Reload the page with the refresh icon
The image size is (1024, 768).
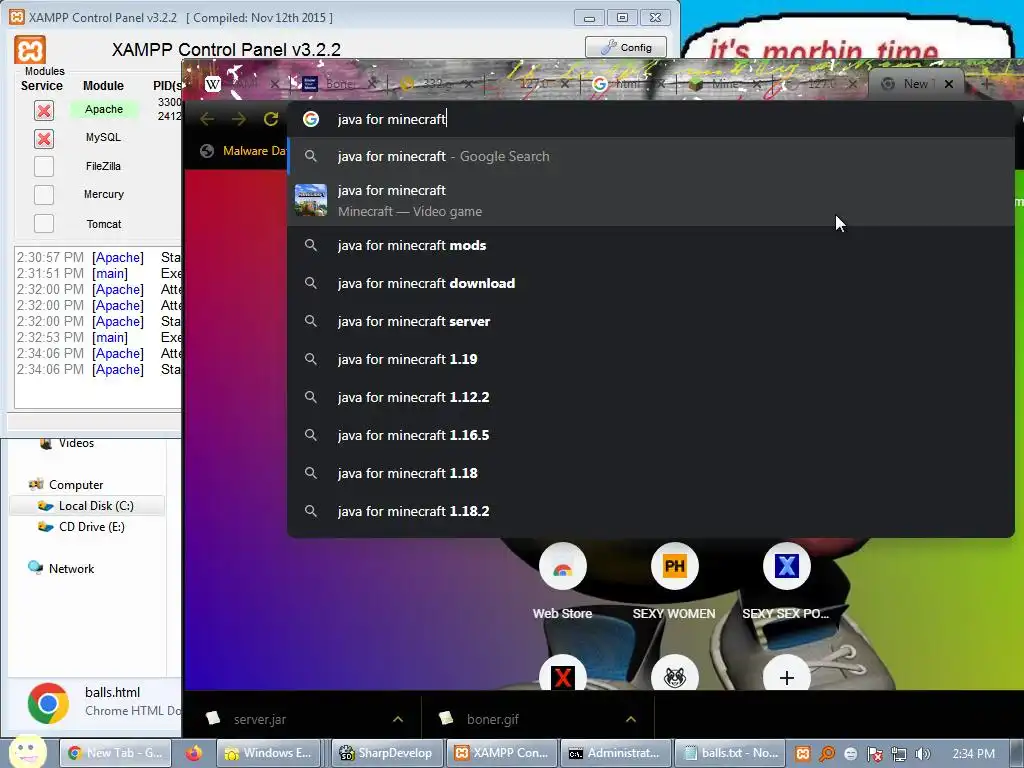click(x=270, y=119)
